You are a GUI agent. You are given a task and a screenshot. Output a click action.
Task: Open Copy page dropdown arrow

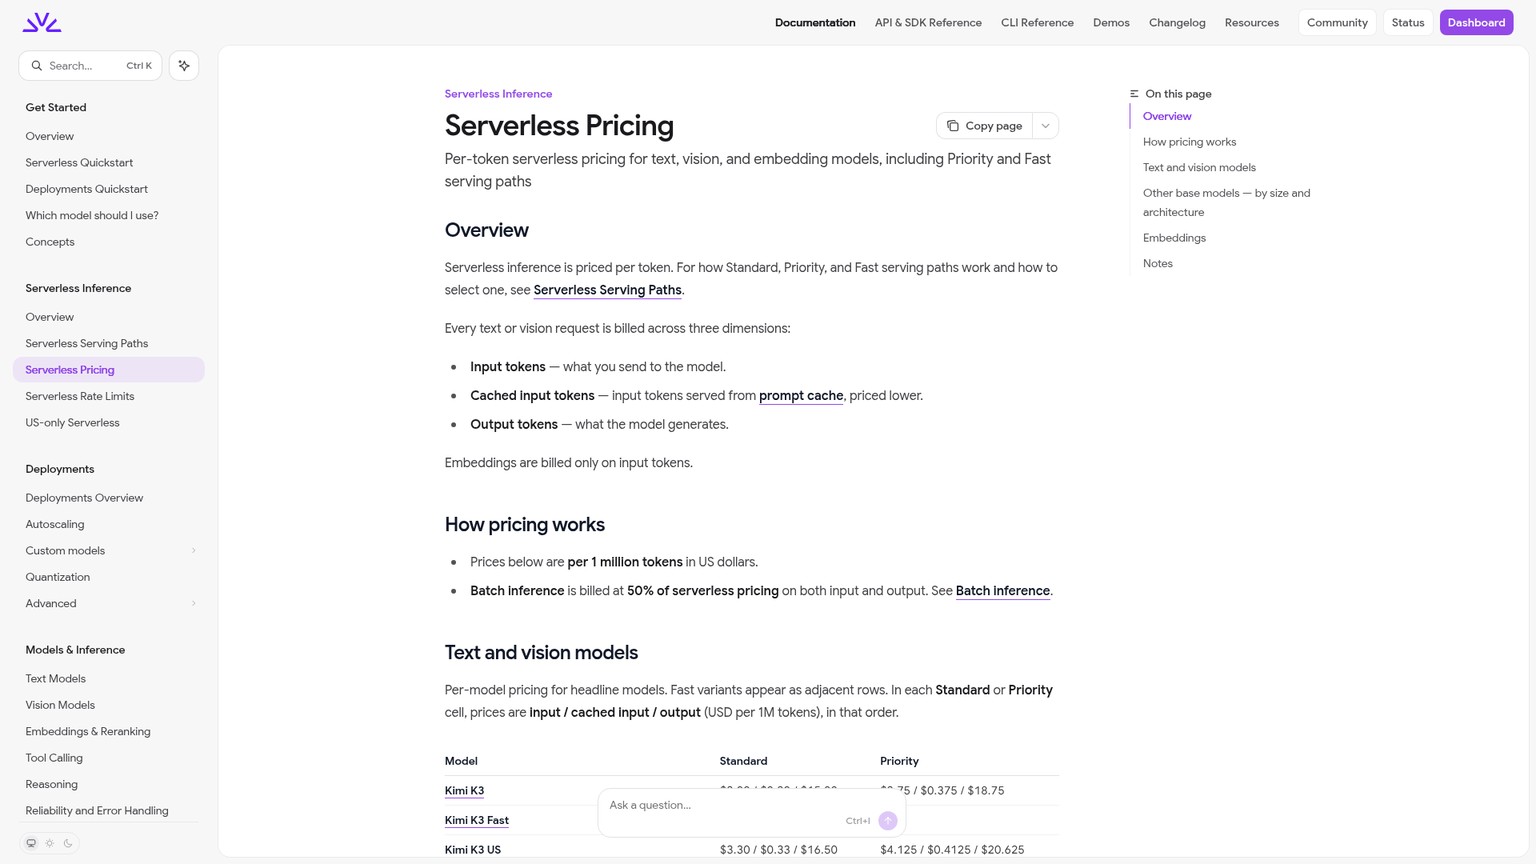pyautogui.click(x=1046, y=126)
